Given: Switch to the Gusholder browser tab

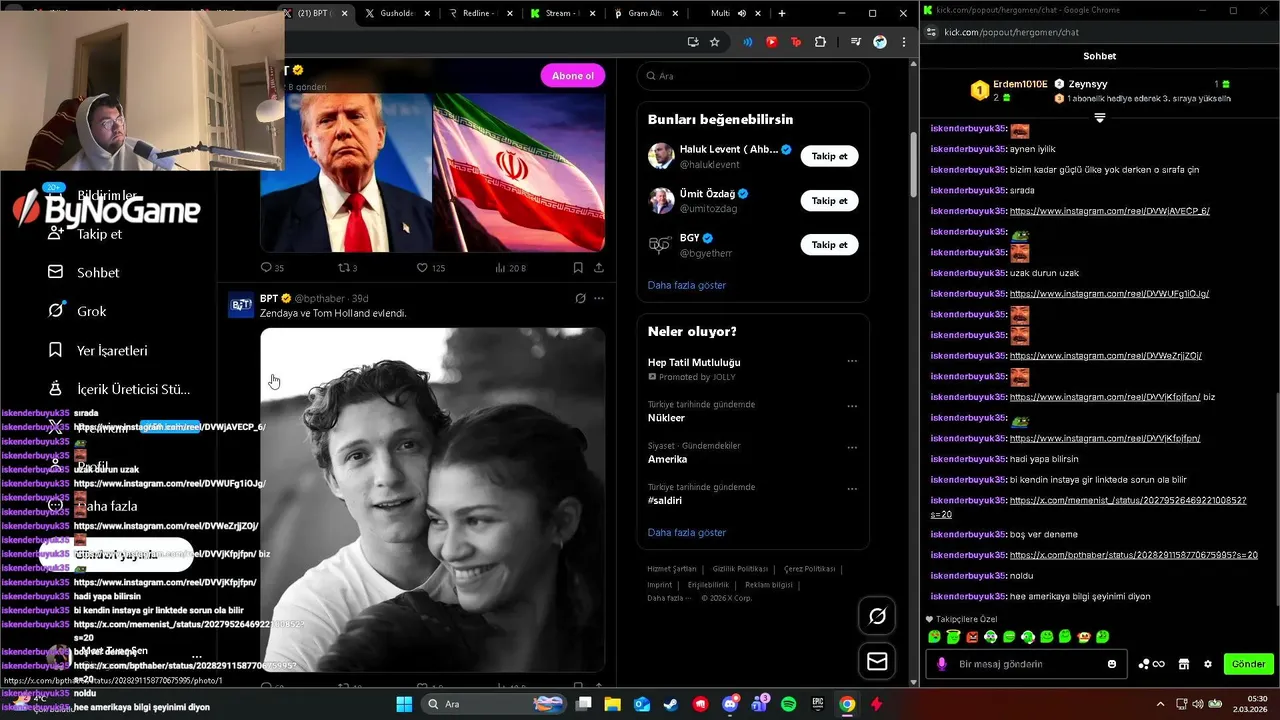Looking at the screenshot, I should [x=397, y=13].
